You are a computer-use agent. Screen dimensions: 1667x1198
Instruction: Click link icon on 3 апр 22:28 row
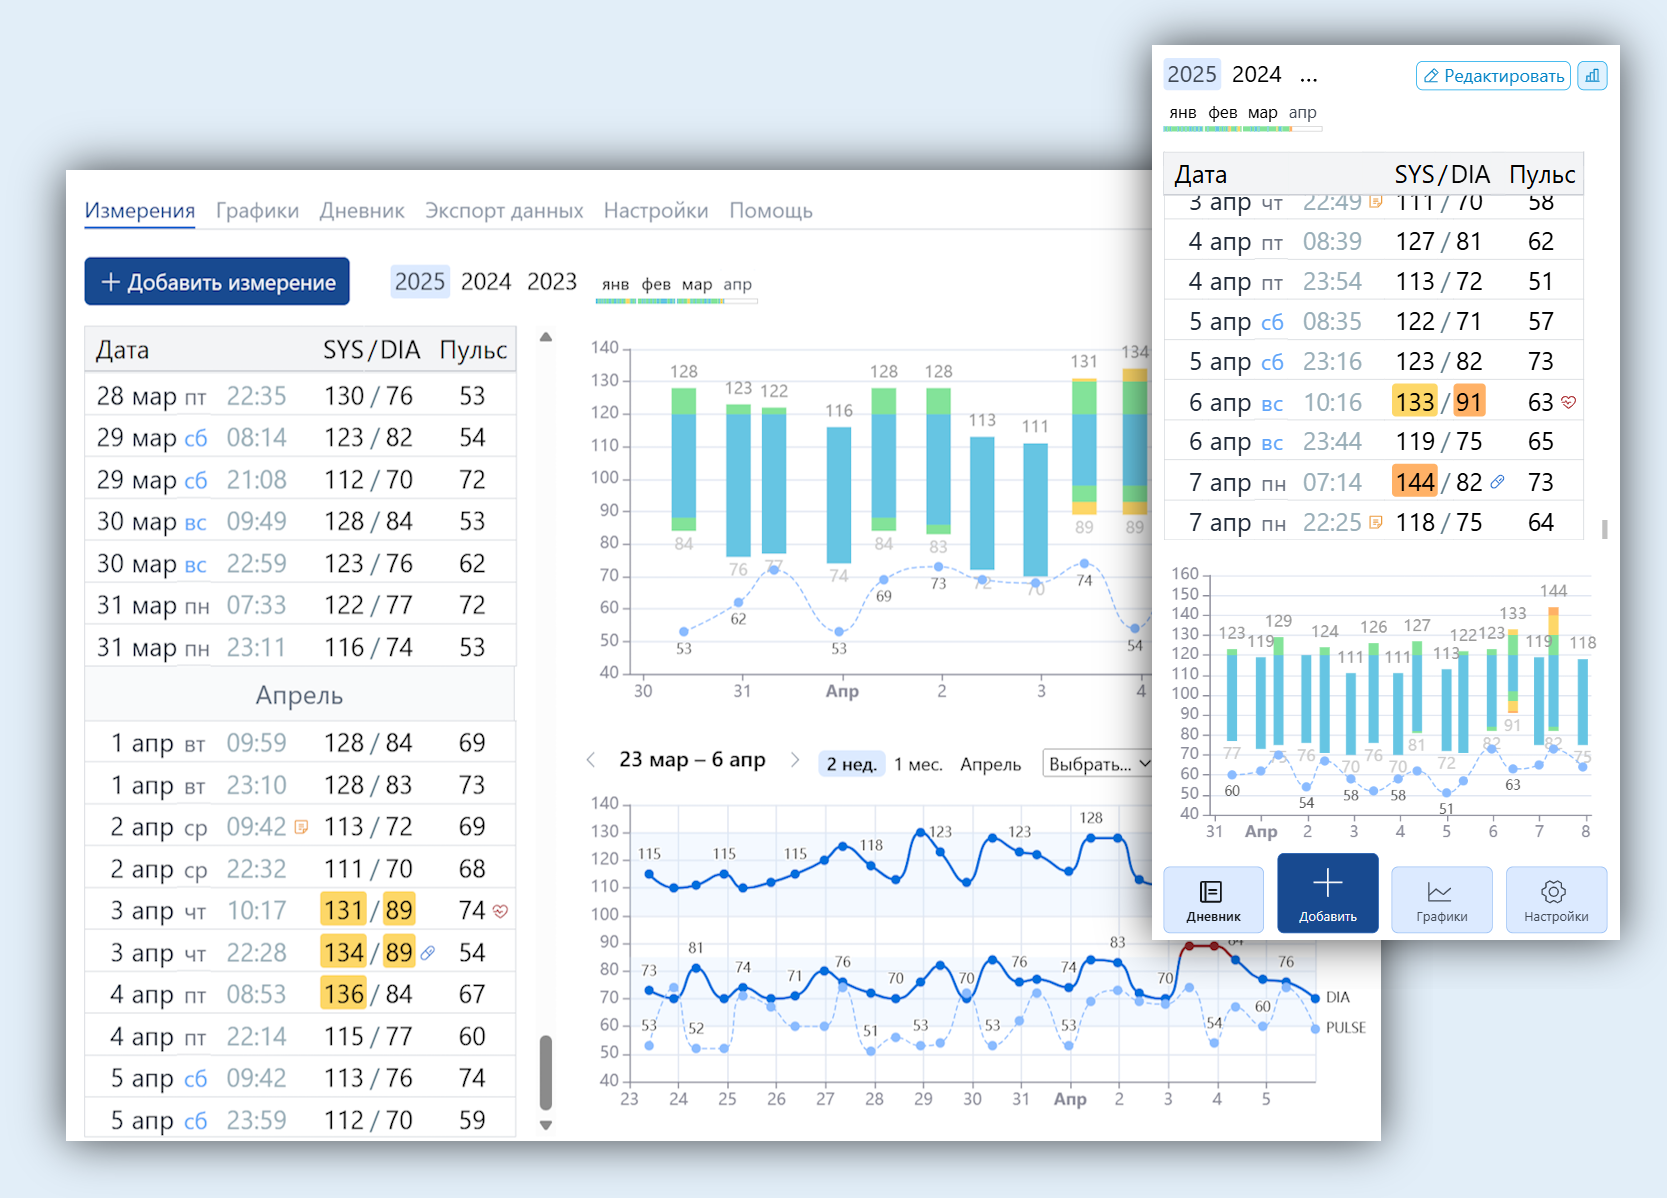(x=428, y=953)
